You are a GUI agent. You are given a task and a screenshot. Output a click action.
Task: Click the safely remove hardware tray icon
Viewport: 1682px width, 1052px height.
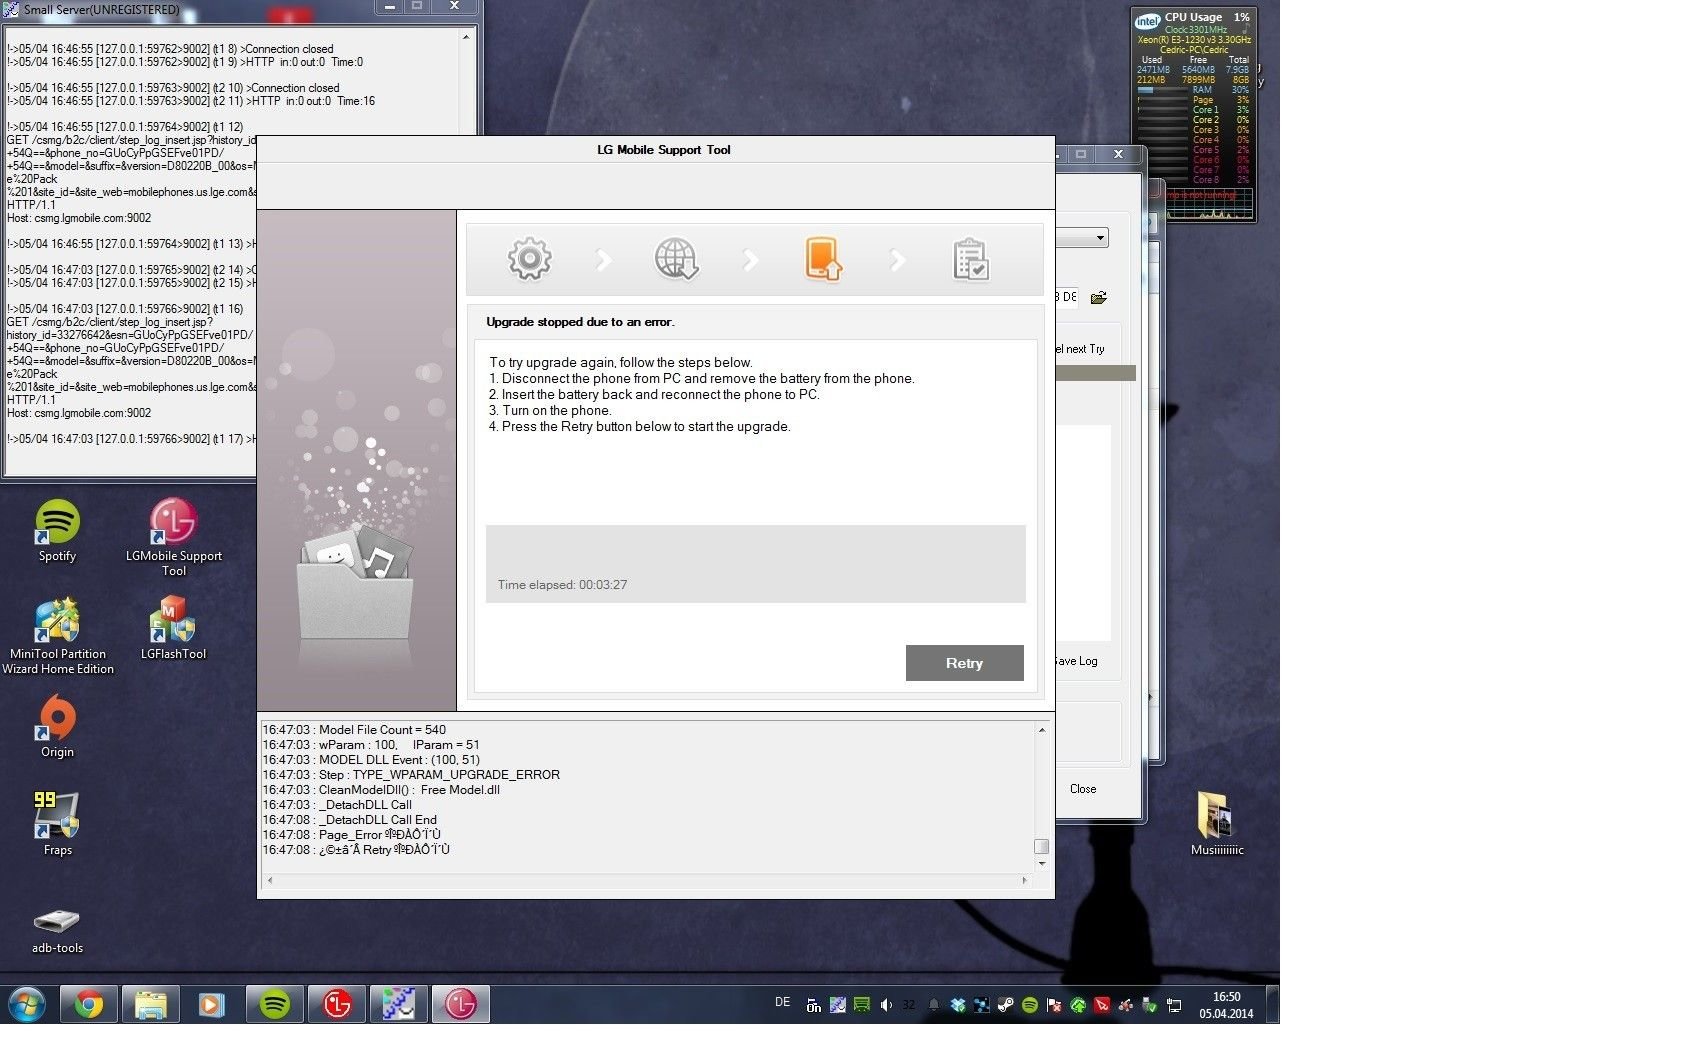coord(1150,1005)
